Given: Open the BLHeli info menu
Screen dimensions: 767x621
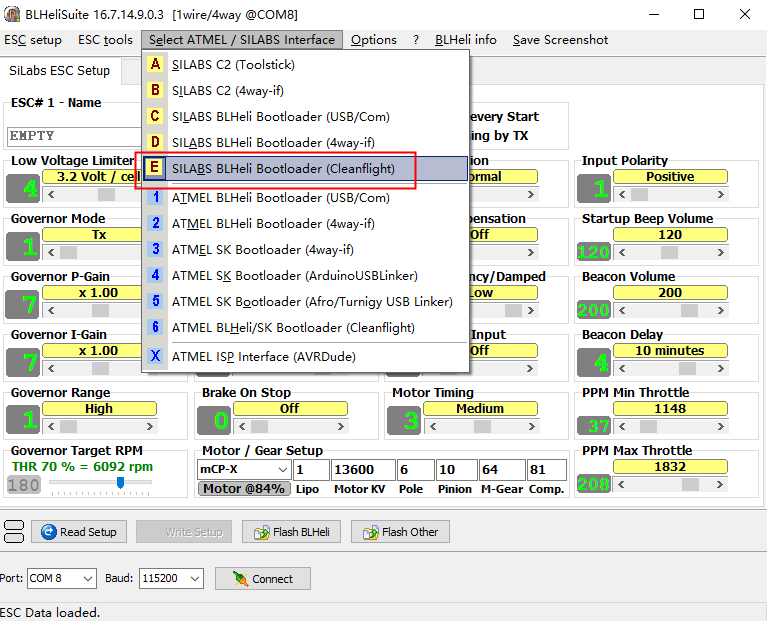Looking at the screenshot, I should click(466, 40).
